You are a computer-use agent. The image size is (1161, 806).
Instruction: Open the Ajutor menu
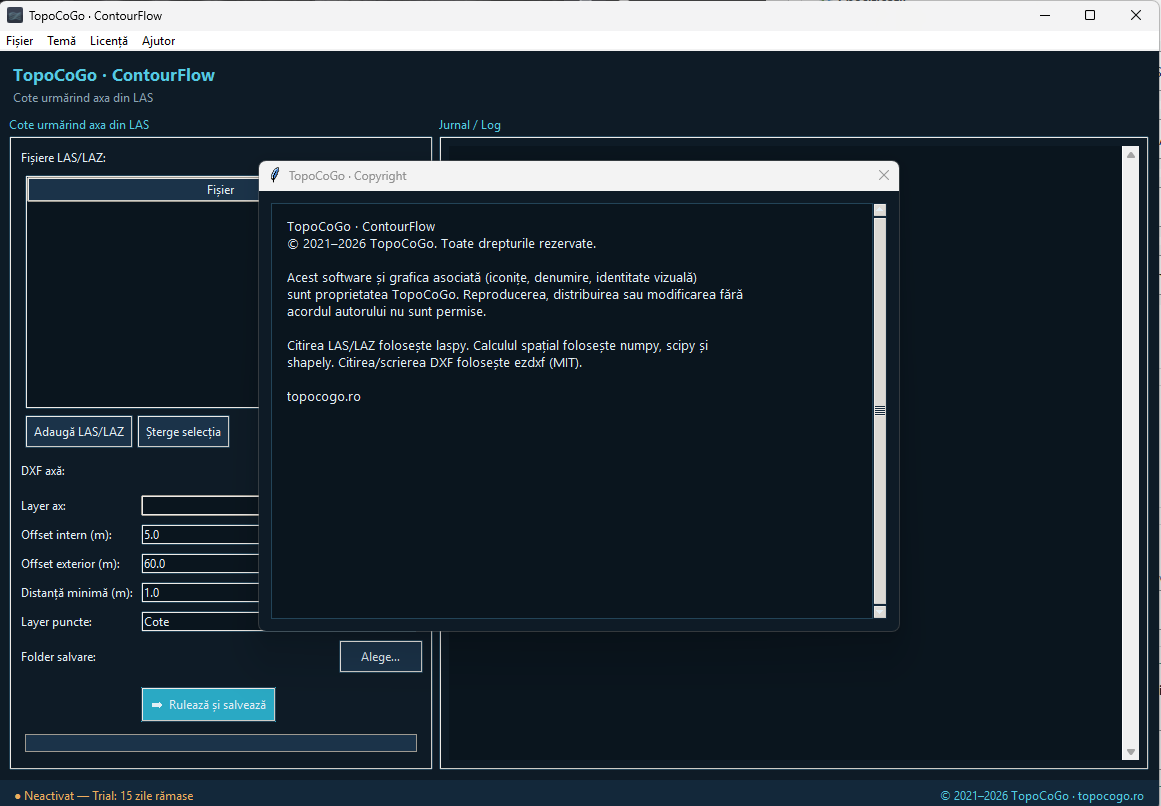tap(158, 41)
